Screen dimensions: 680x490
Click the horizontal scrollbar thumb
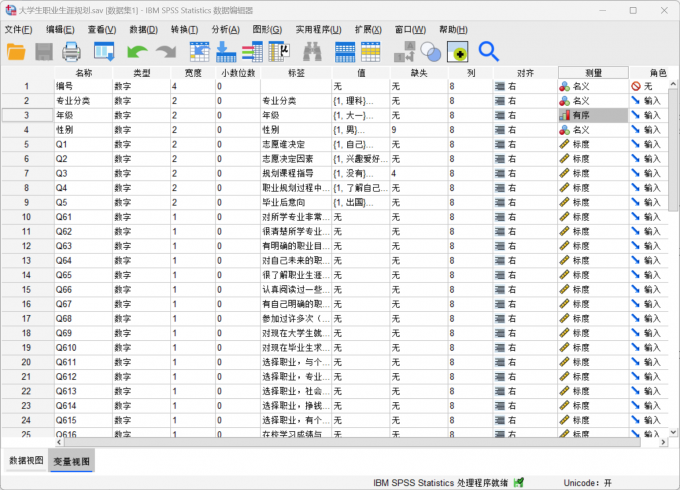point(353,442)
